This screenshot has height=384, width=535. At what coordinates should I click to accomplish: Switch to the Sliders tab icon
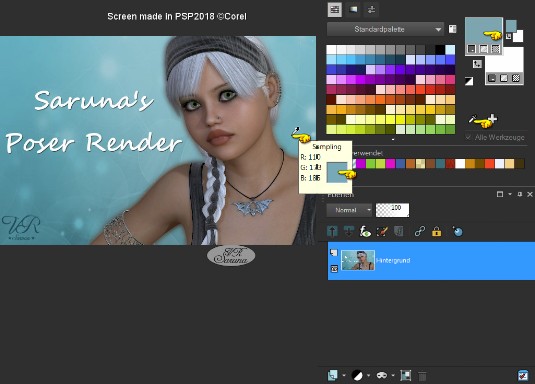pyautogui.click(x=371, y=10)
